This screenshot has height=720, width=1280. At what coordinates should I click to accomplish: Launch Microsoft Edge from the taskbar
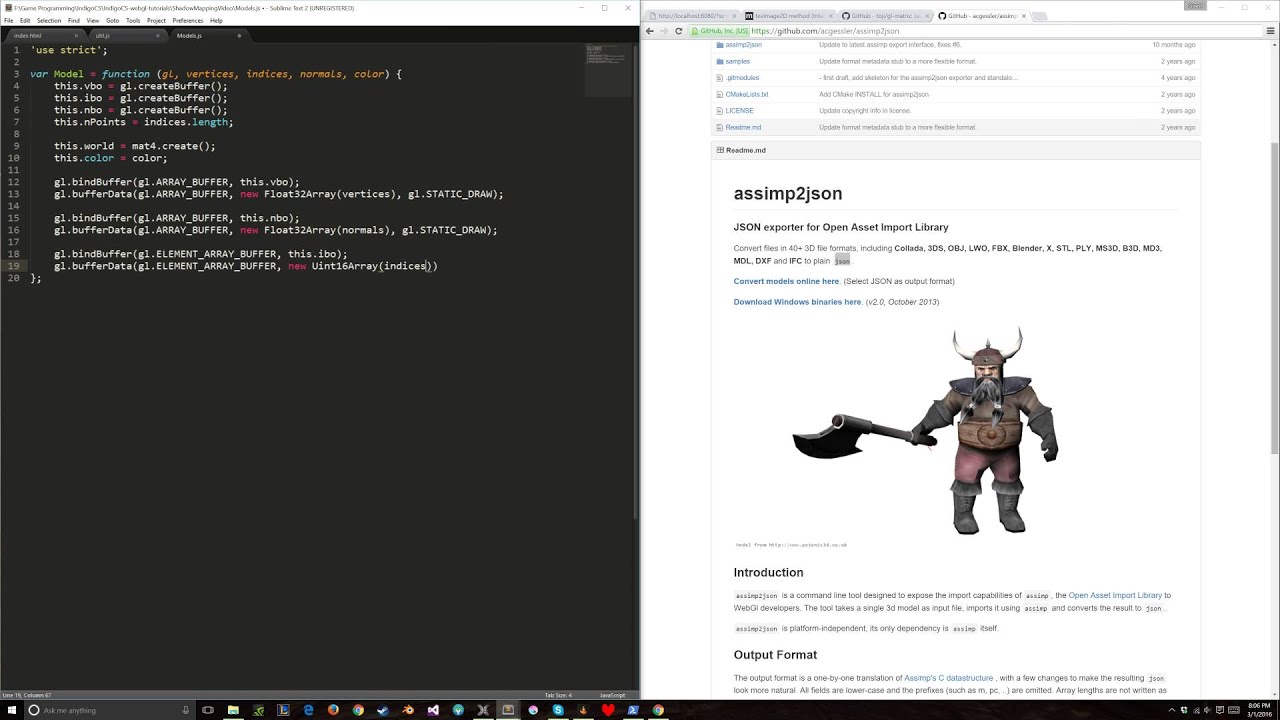click(x=308, y=710)
